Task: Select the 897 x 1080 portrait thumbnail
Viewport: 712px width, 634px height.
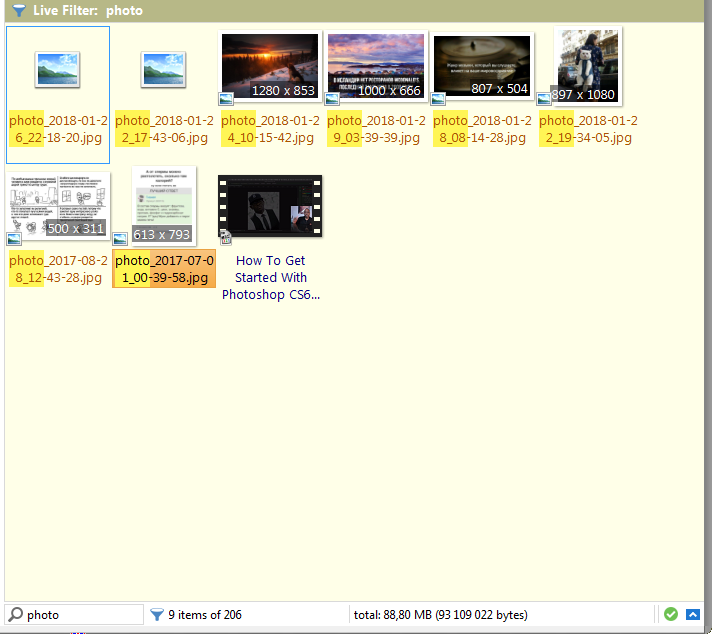Action: [x=587, y=65]
